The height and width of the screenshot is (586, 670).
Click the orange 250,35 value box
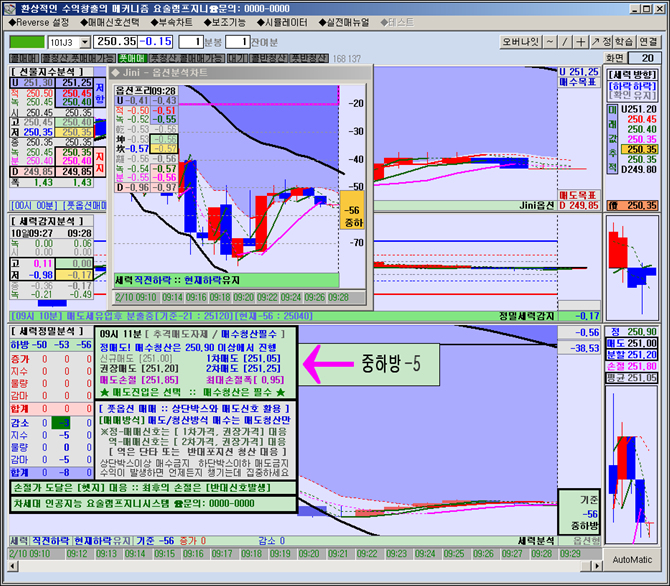pyautogui.click(x=632, y=206)
